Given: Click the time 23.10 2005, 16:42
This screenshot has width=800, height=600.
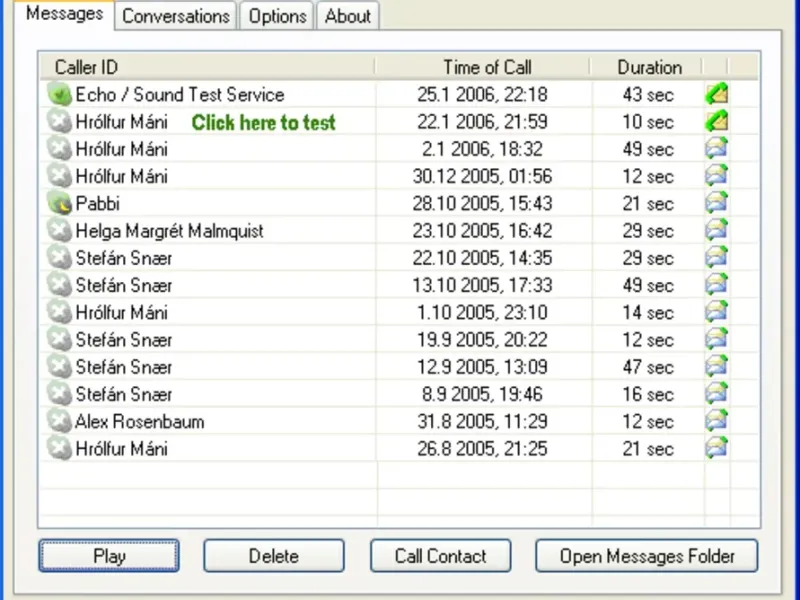Looking at the screenshot, I should pyautogui.click(x=482, y=231).
